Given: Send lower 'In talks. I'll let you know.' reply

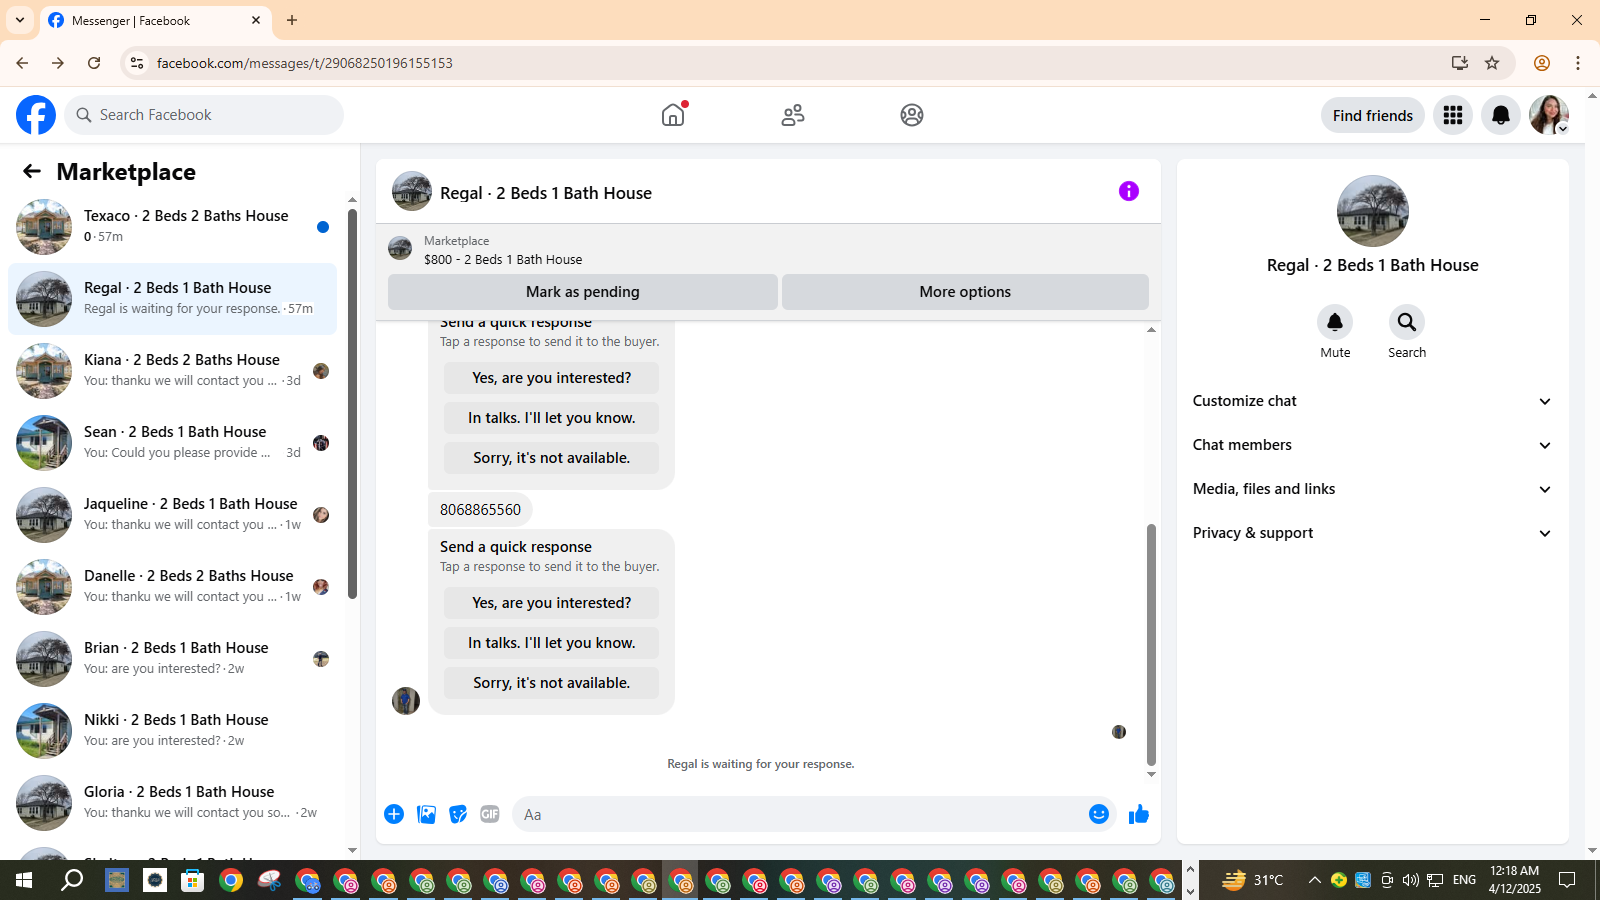Looking at the screenshot, I should coord(552,643).
